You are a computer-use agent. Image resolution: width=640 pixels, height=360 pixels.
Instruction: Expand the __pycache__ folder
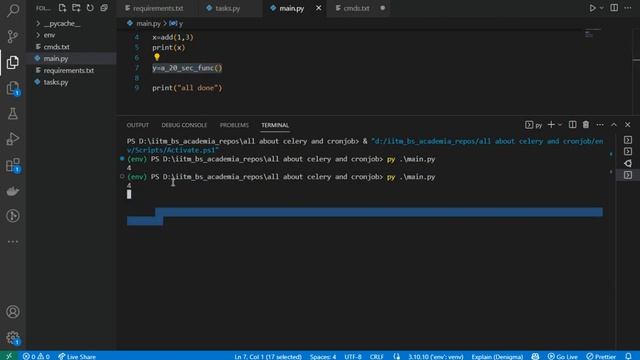tap(61, 23)
